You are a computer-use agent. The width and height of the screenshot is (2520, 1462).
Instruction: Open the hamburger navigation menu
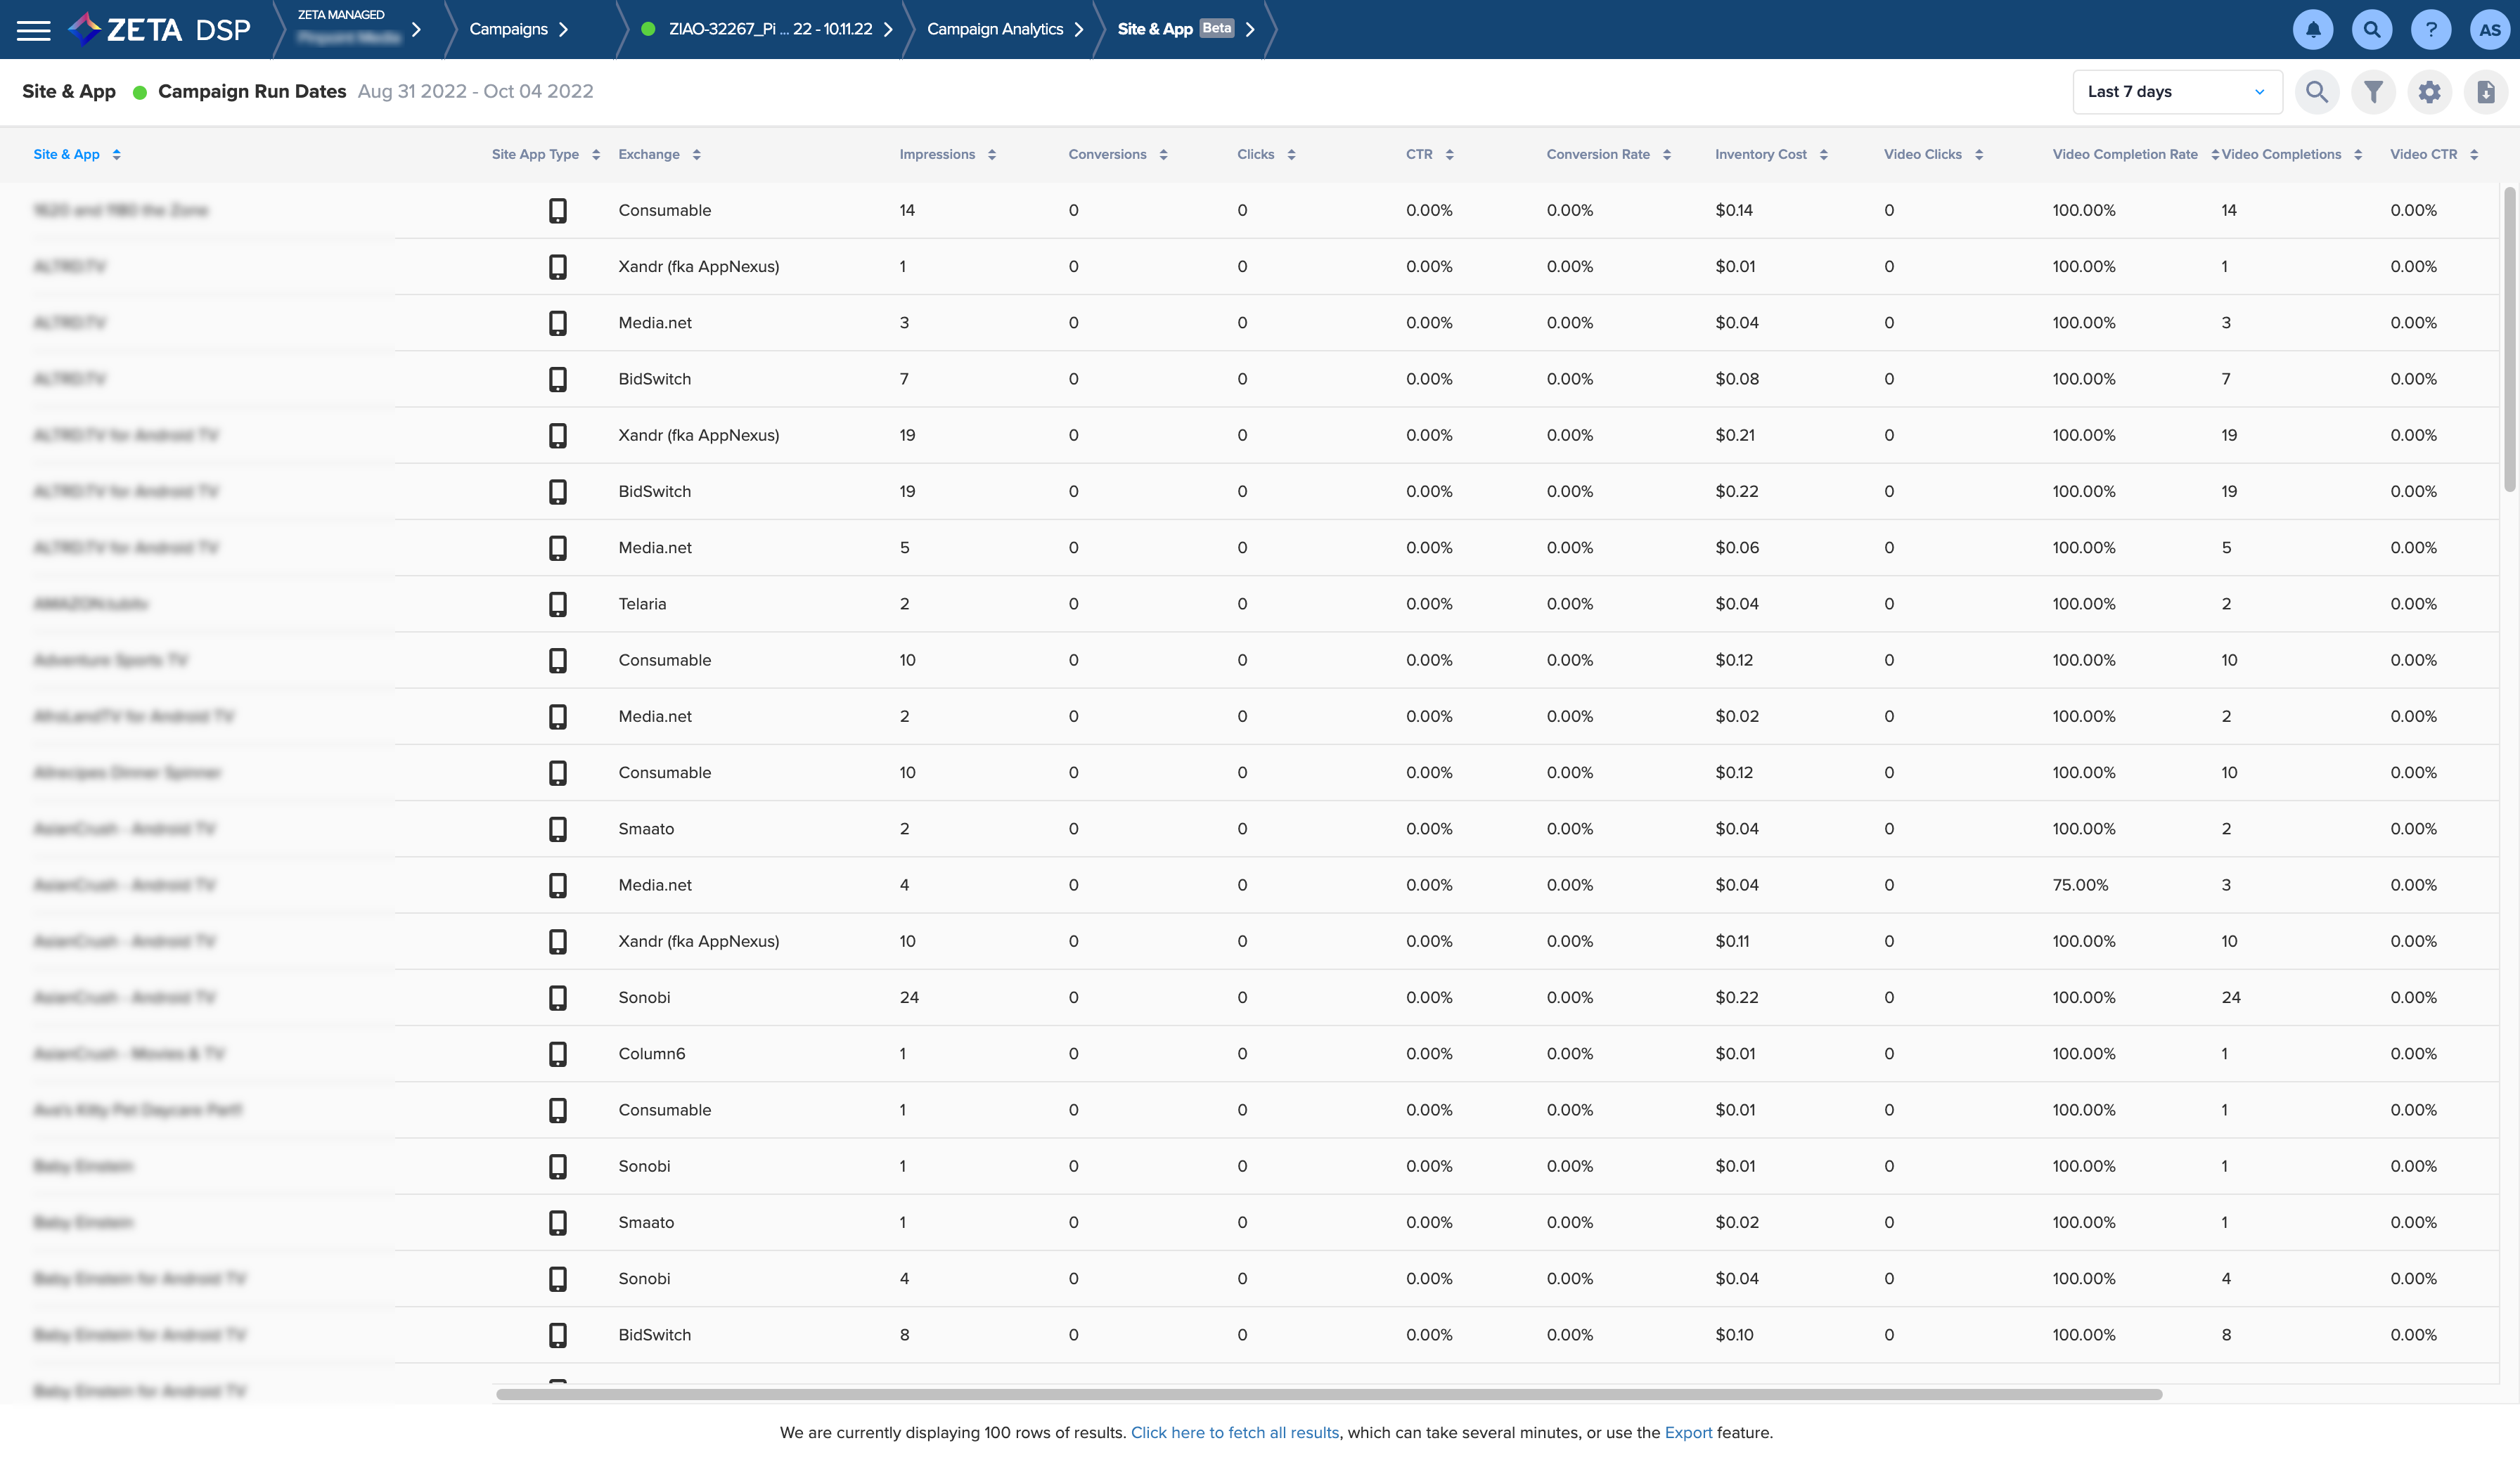[33, 30]
